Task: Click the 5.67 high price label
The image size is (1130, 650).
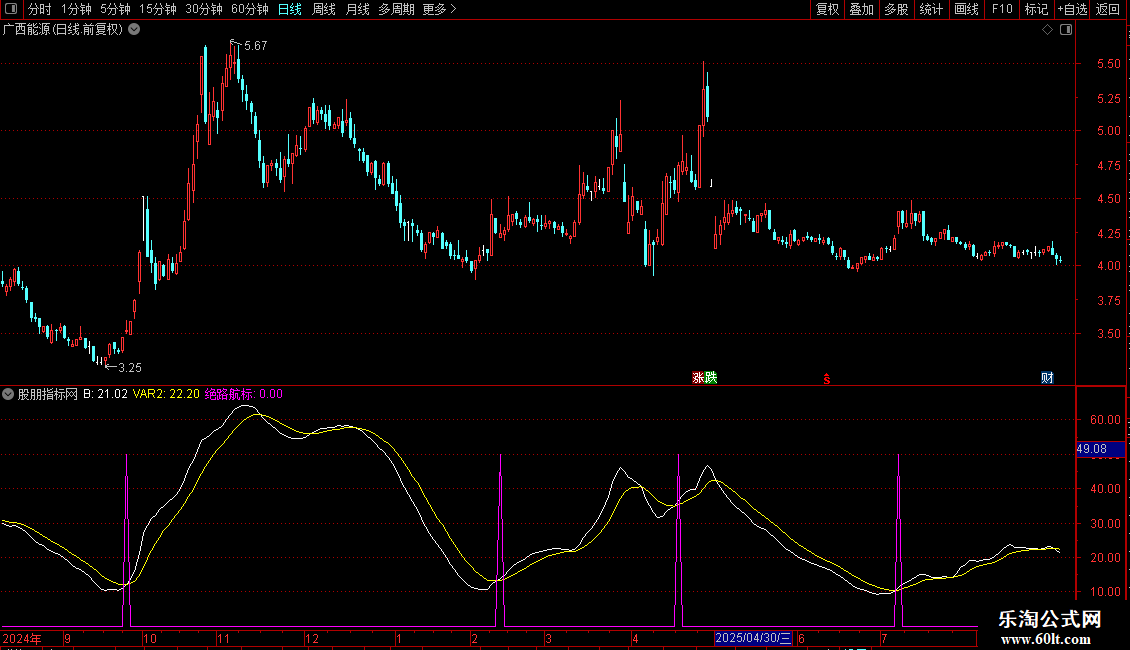Action: click(255, 46)
